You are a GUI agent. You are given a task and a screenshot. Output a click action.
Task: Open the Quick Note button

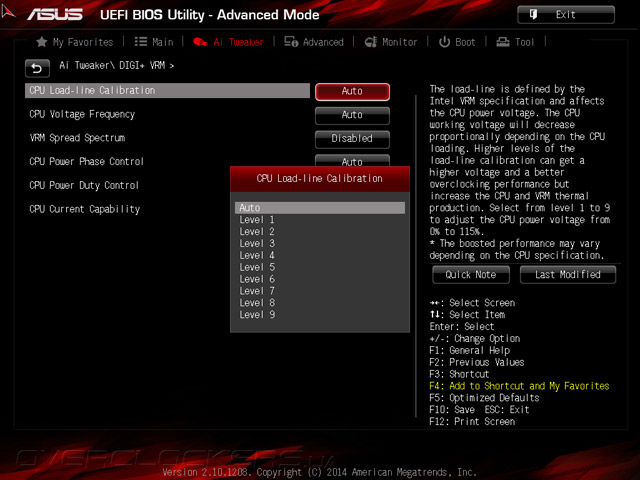471,275
